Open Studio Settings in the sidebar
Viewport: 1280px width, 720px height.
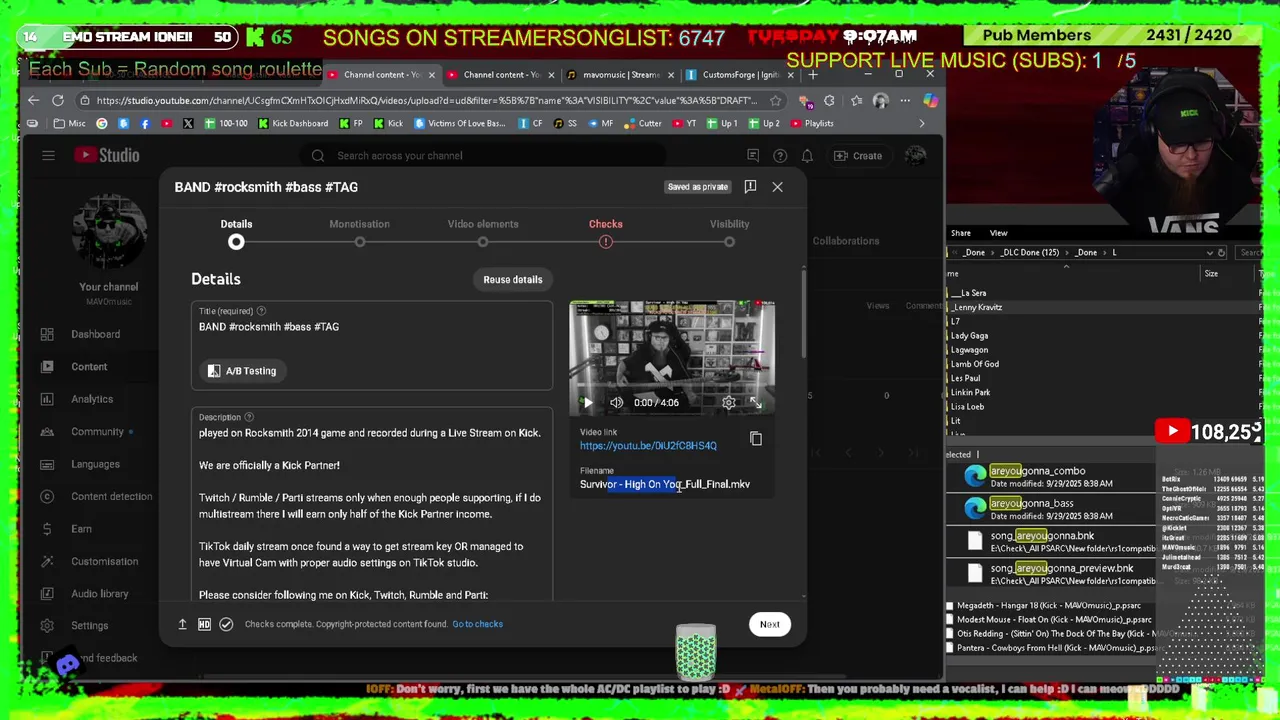pyautogui.click(x=89, y=626)
